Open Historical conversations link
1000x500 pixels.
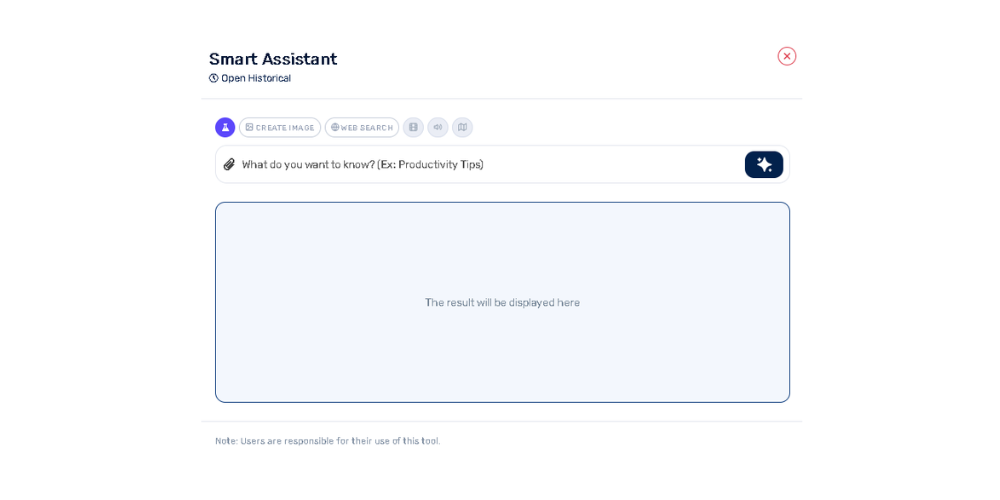click(x=255, y=78)
